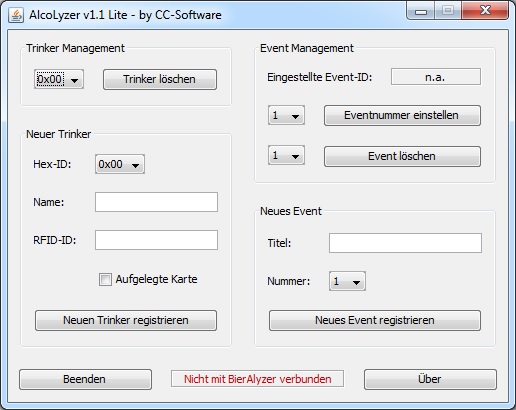Click Eventnummer einstellen button
516x410 pixels.
click(402, 115)
